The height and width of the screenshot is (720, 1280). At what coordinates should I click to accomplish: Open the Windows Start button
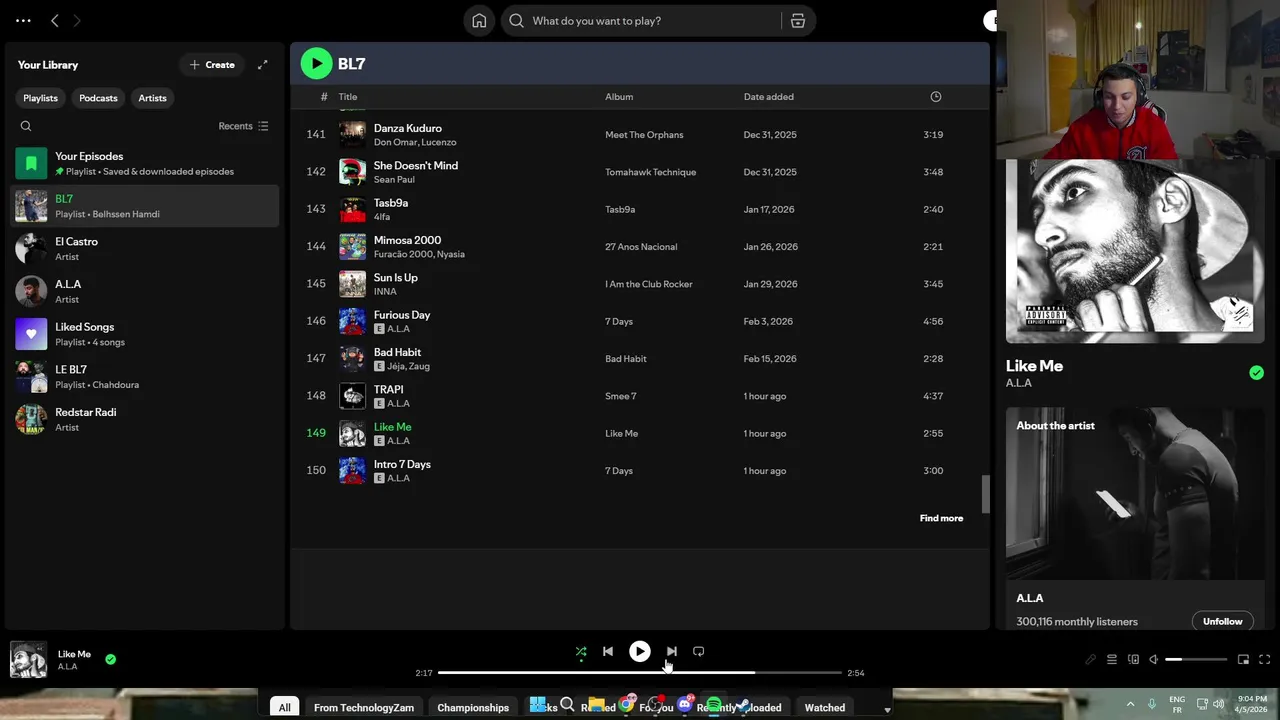tap(537, 706)
